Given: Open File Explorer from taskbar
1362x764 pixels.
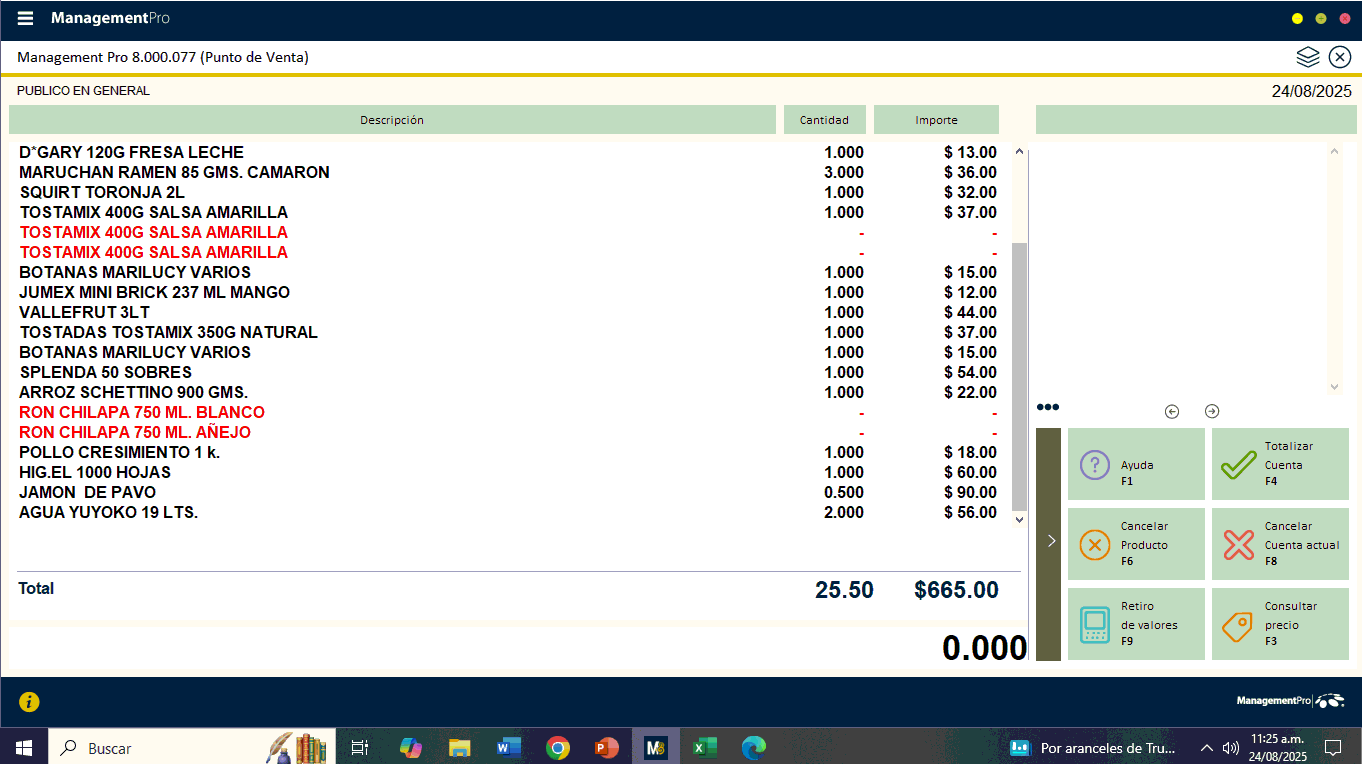Looking at the screenshot, I should click(x=459, y=747).
